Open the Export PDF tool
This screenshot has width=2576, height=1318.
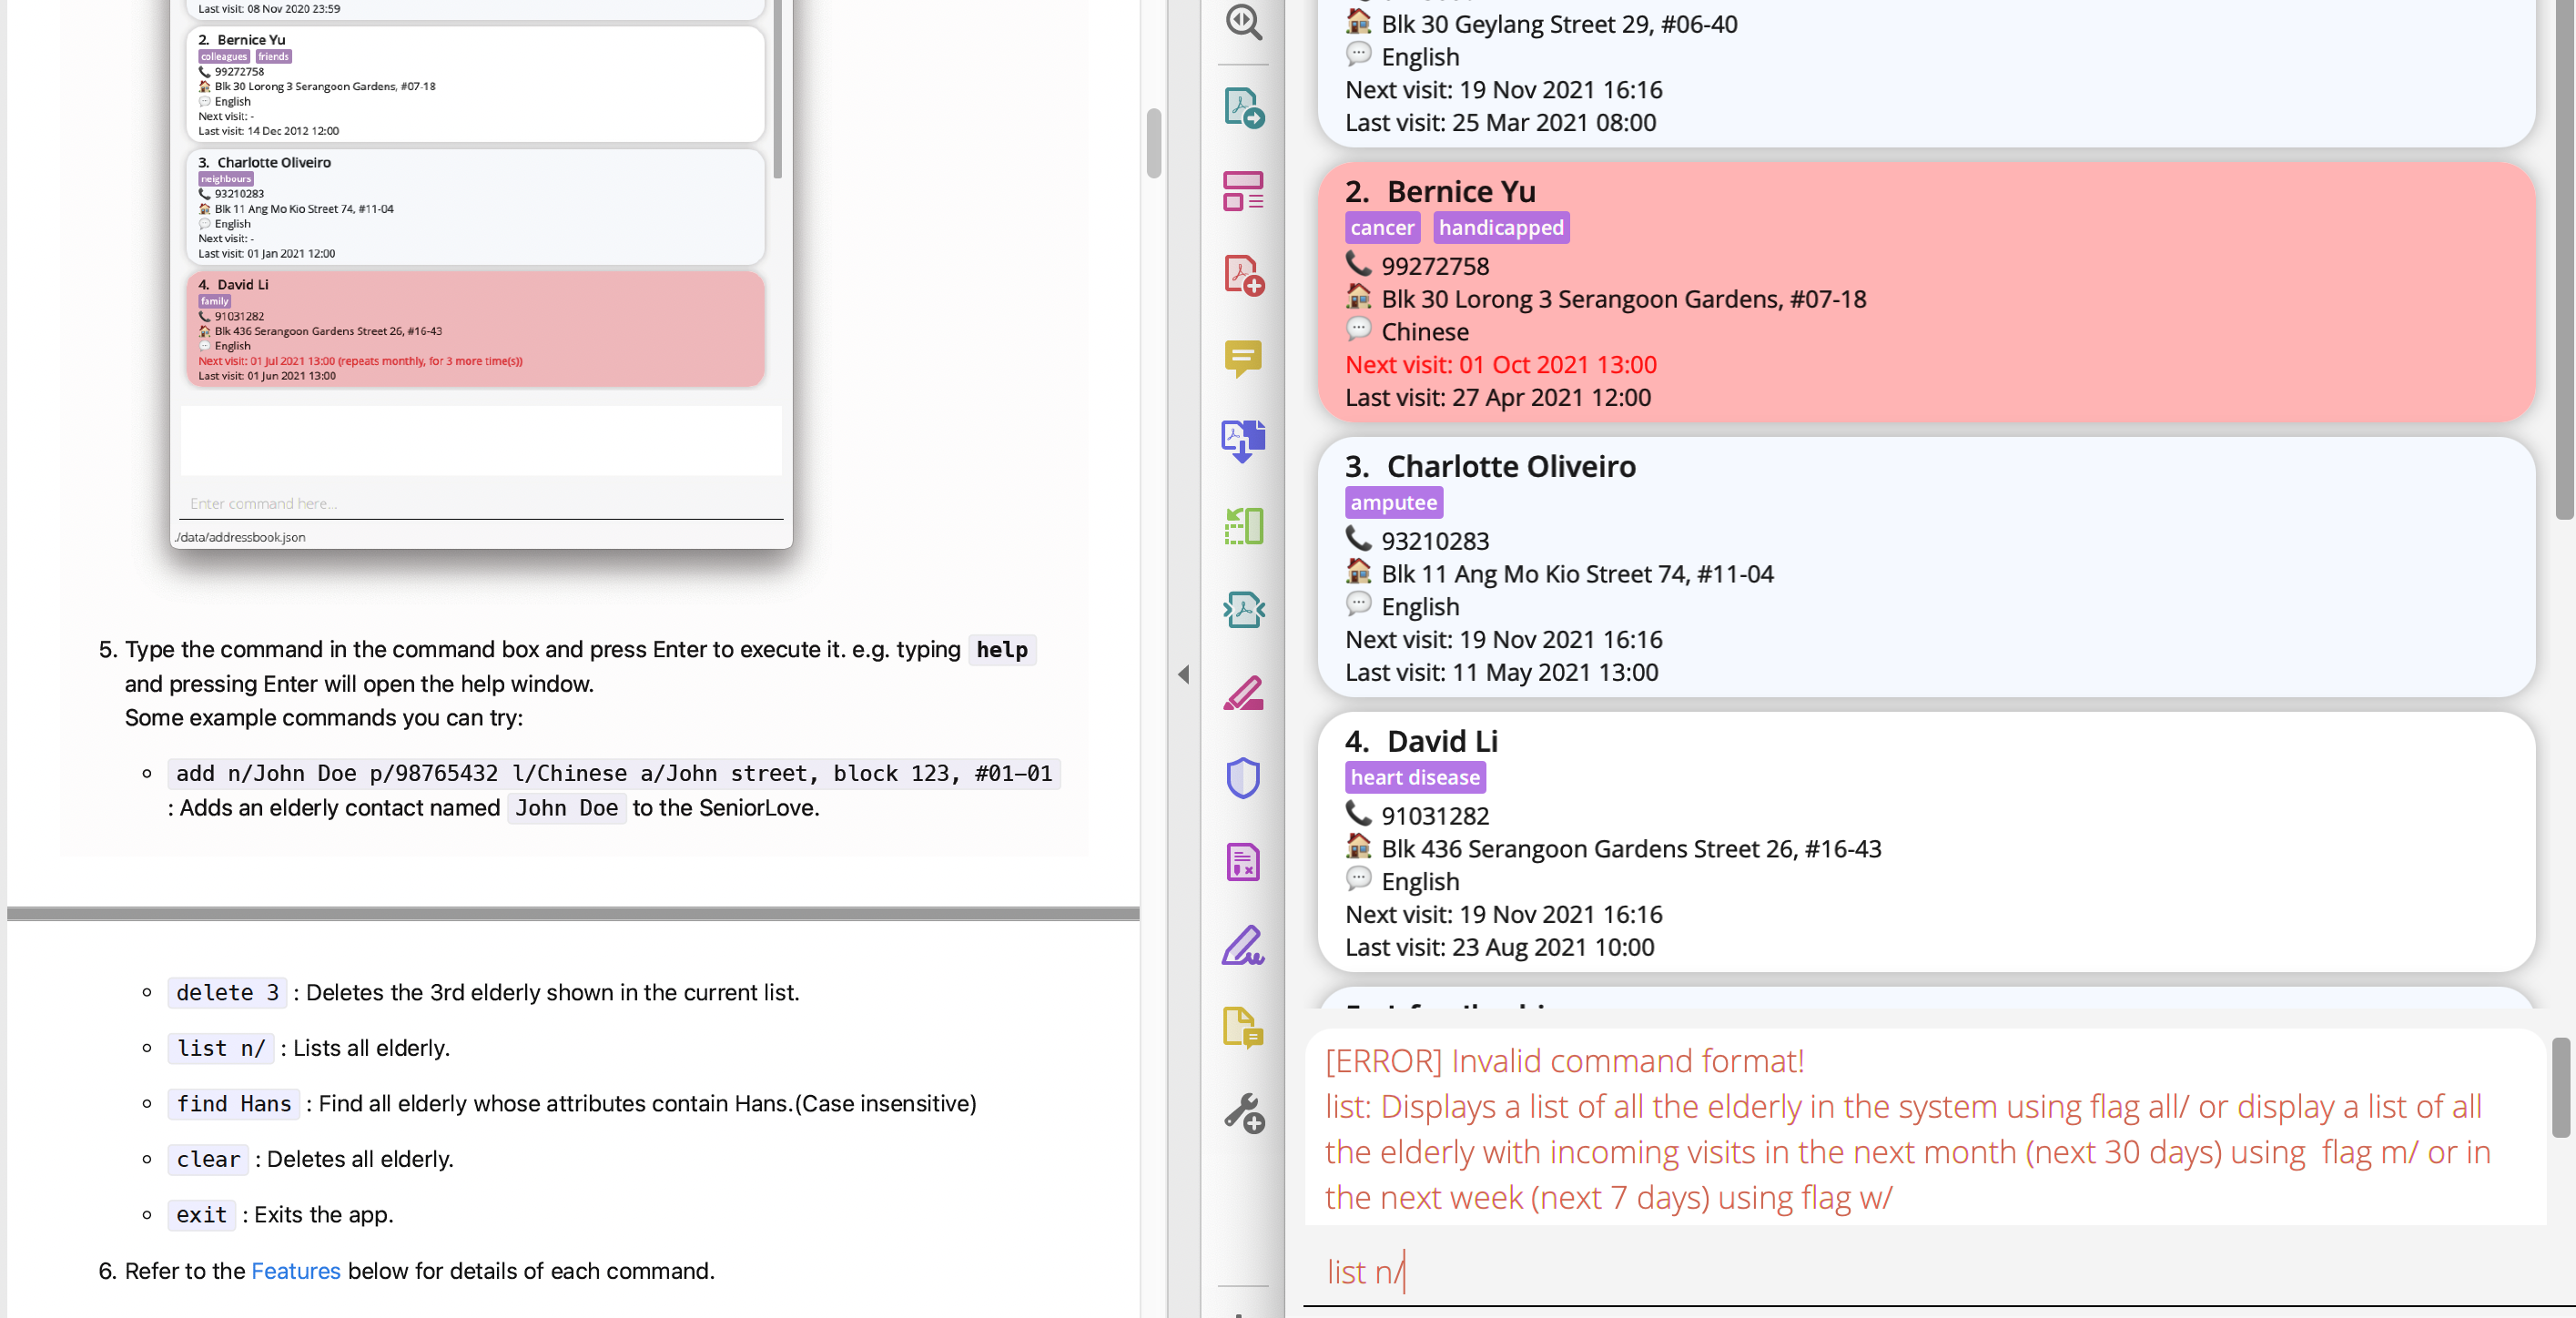[x=1243, y=108]
